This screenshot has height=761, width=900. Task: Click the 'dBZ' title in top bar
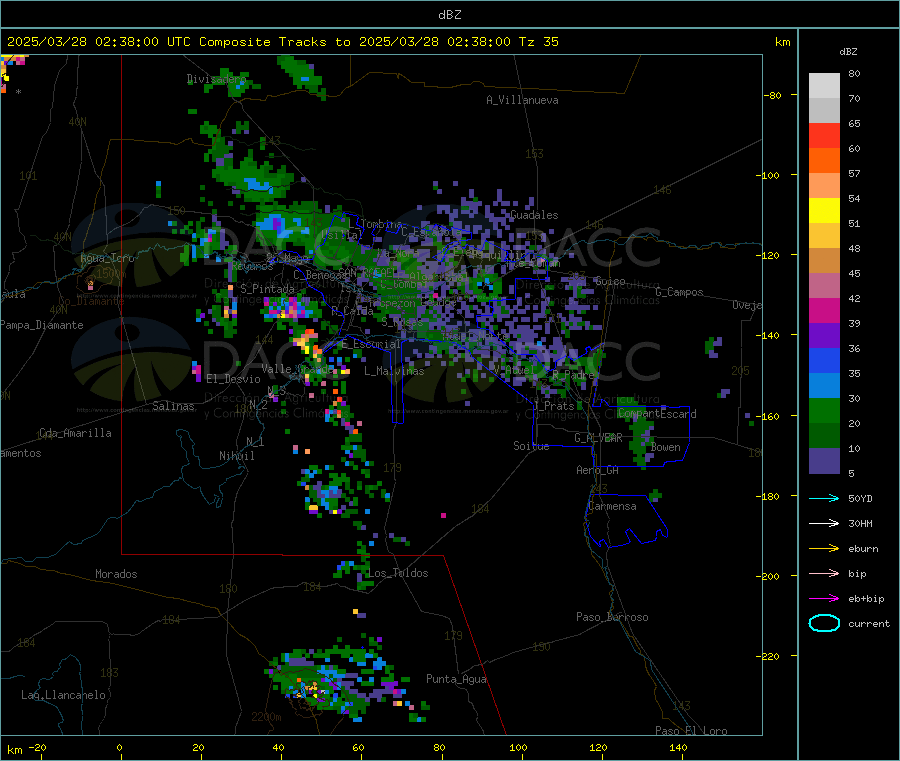[x=449, y=15]
